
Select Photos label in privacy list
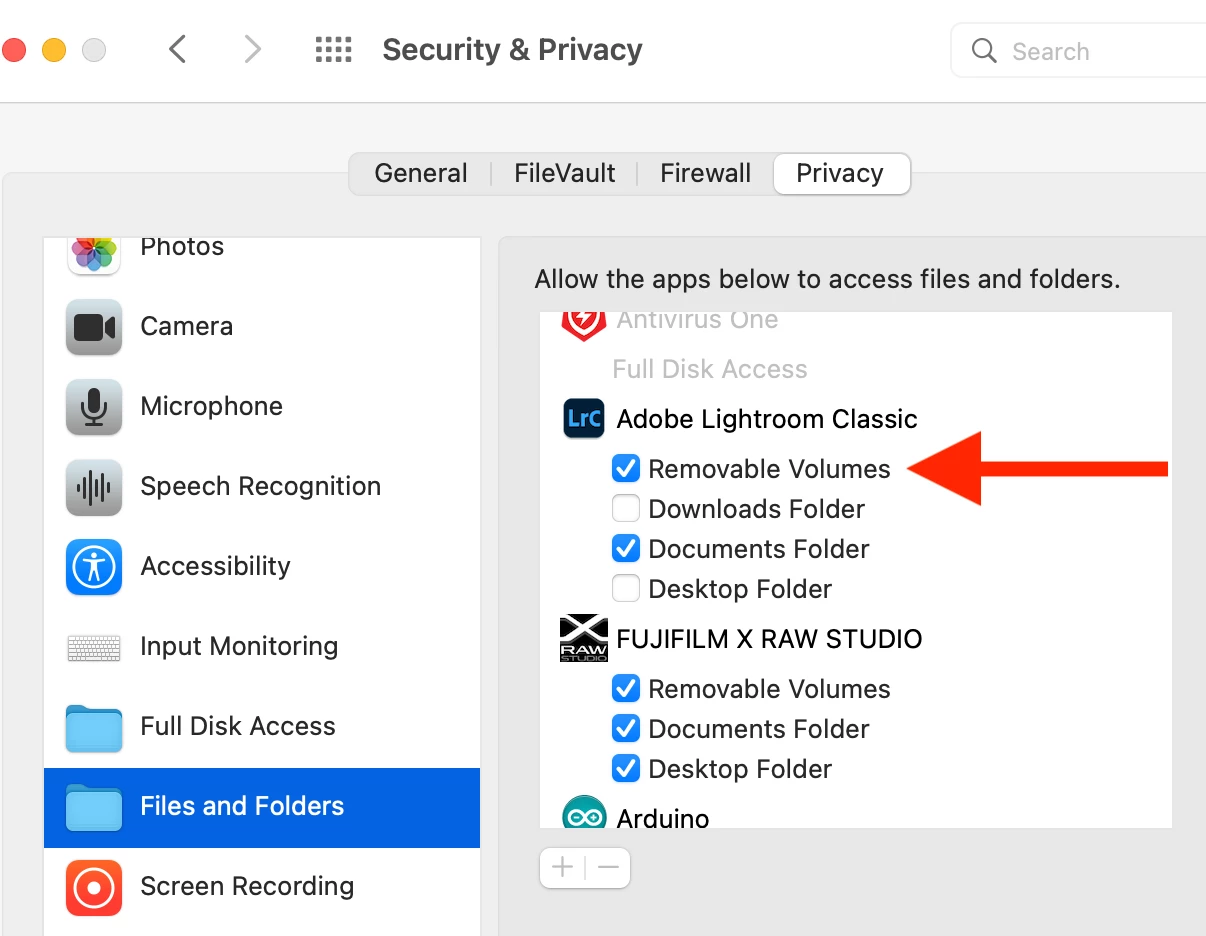click(182, 247)
